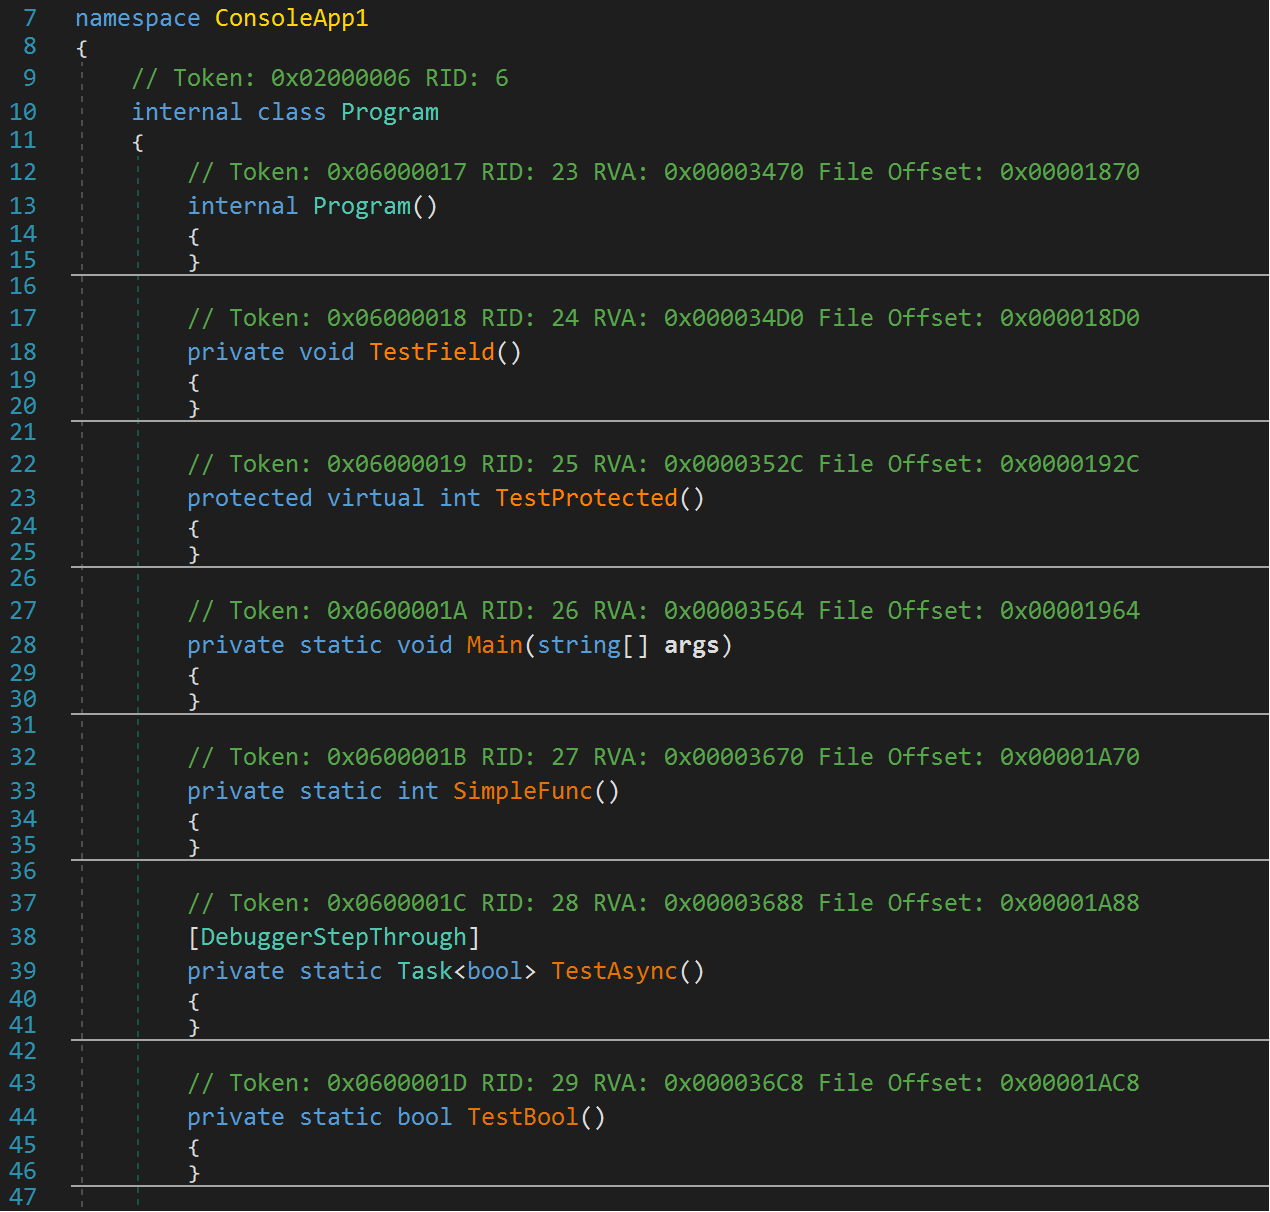1270x1212 pixels.
Task: Click the File Offset value 0x00001870
Action: coord(1069,172)
